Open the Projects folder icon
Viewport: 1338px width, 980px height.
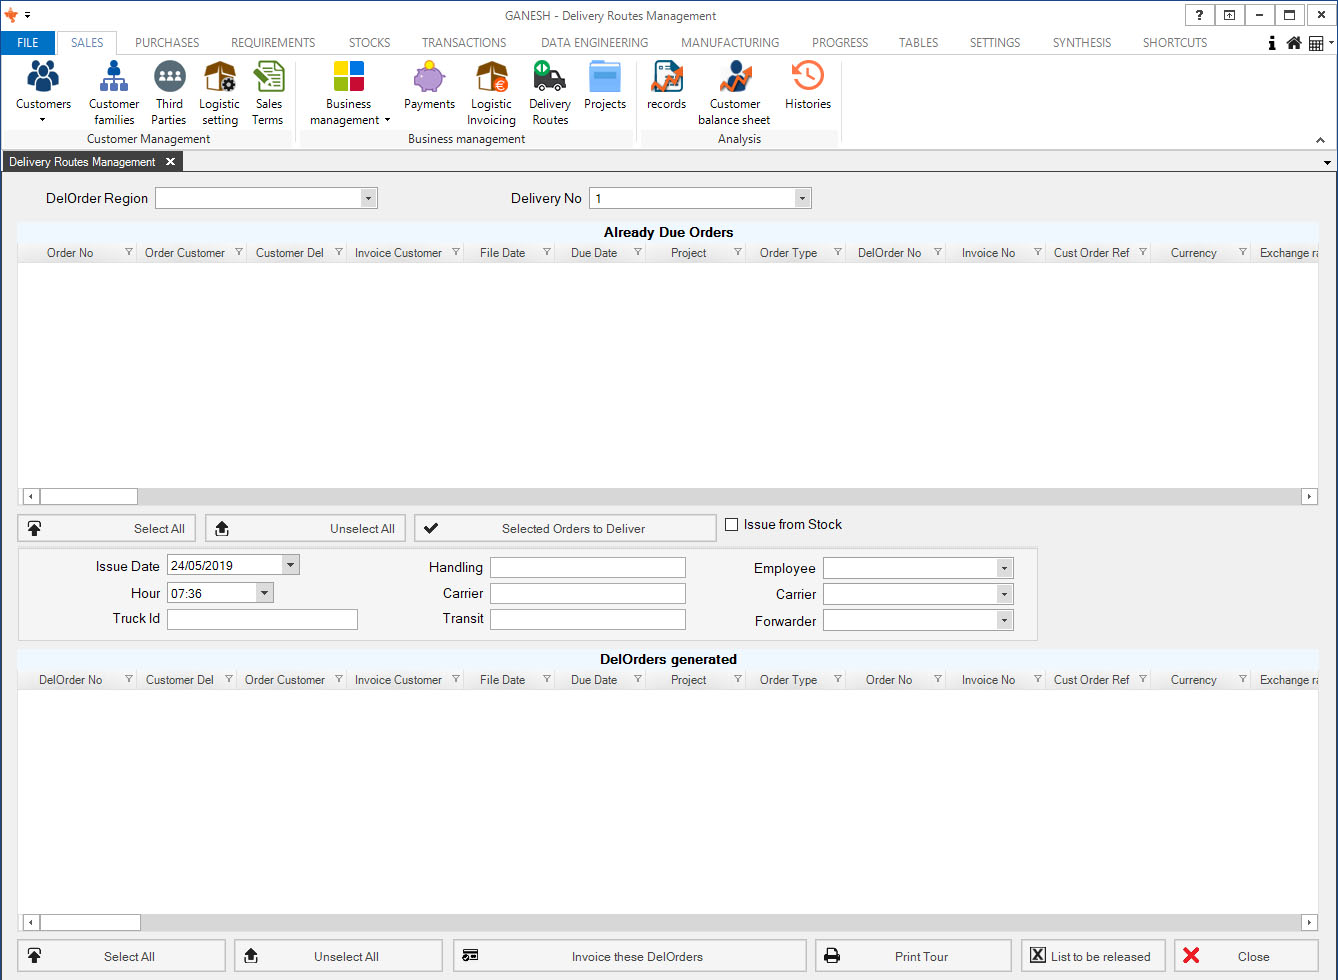click(x=605, y=87)
